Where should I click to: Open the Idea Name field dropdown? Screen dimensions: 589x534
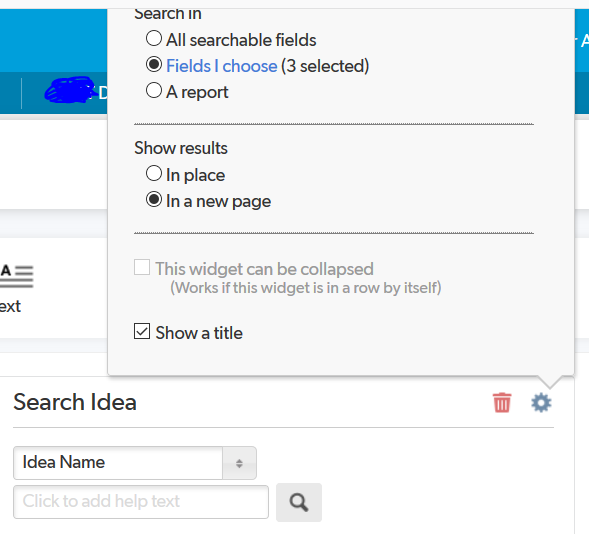[x=135, y=463]
